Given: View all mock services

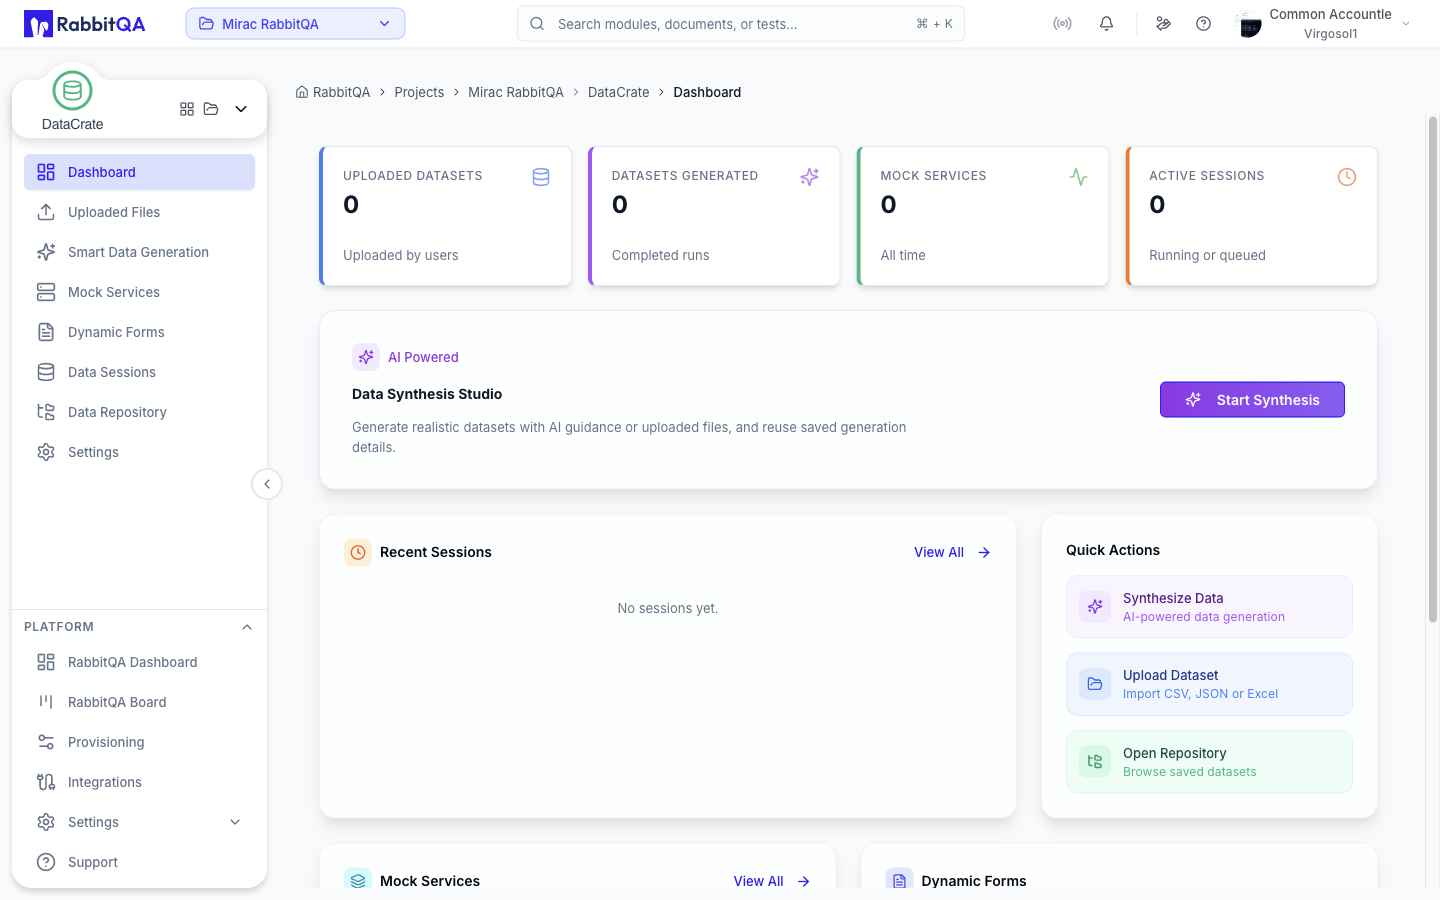Looking at the screenshot, I should point(772,881).
